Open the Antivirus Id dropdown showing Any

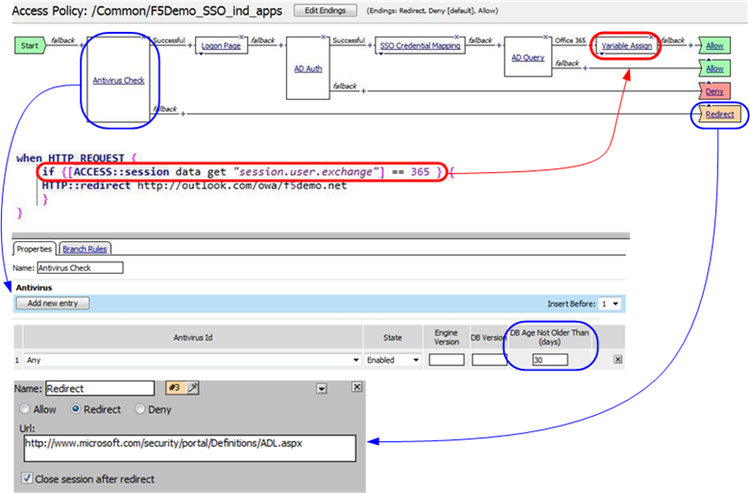pyautogui.click(x=192, y=360)
